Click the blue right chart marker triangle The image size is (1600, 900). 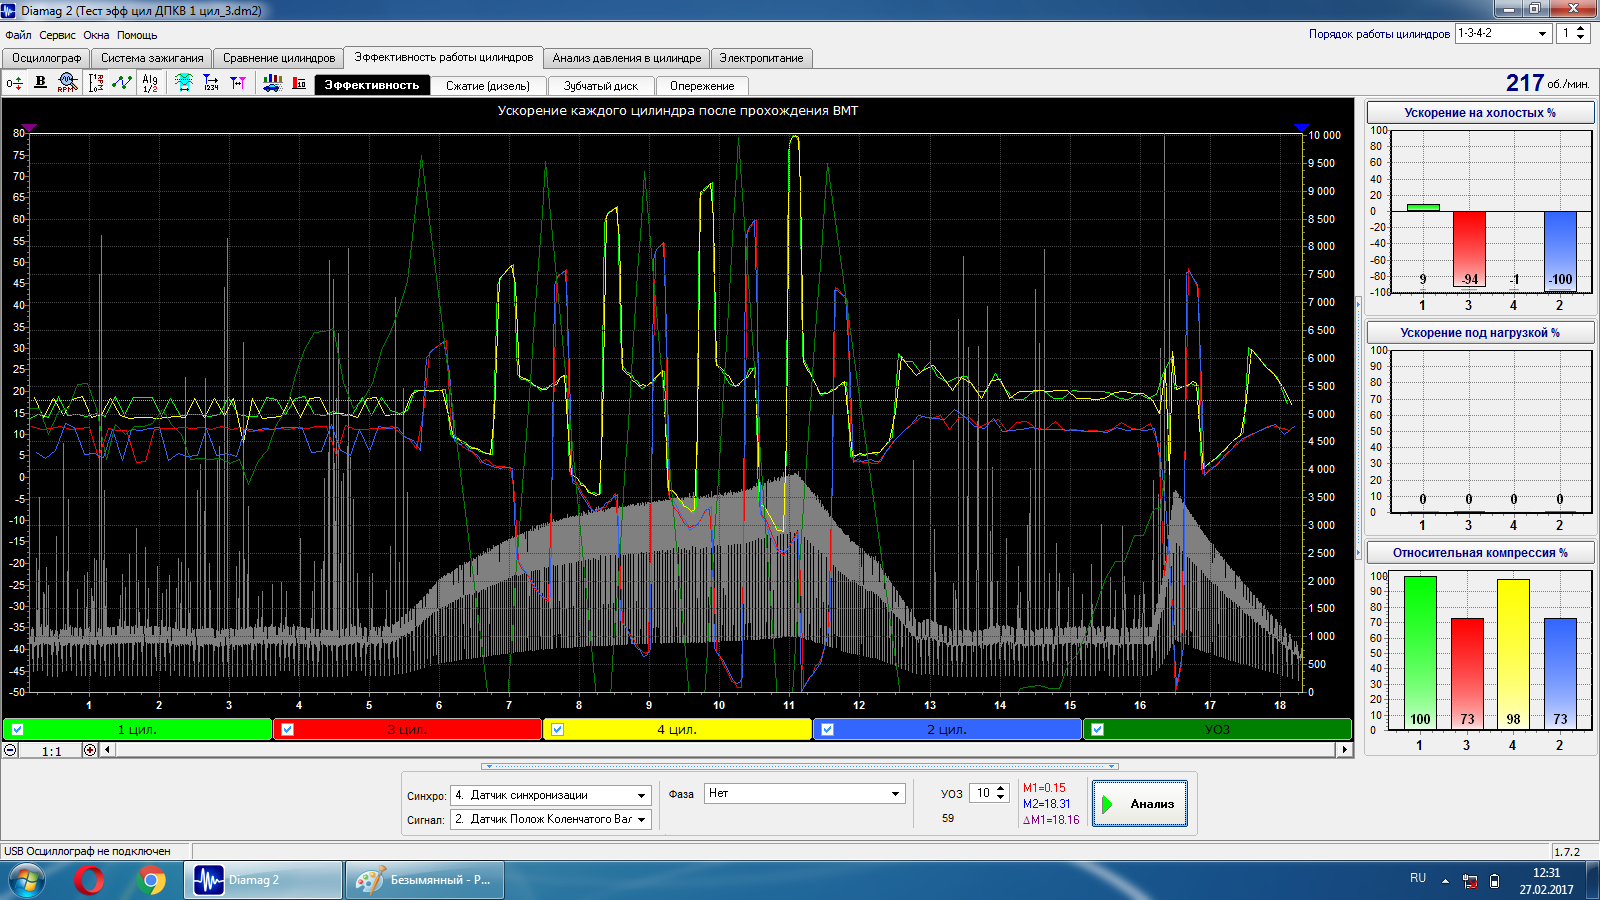(1301, 128)
